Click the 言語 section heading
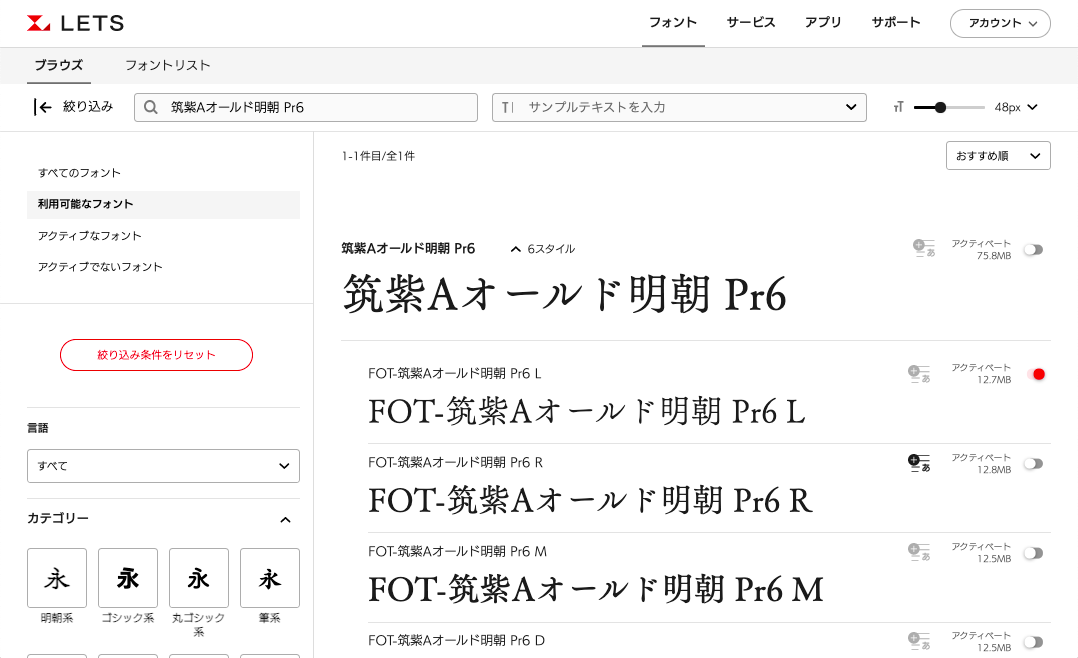Viewport: 1078px width, 658px height. (38, 428)
